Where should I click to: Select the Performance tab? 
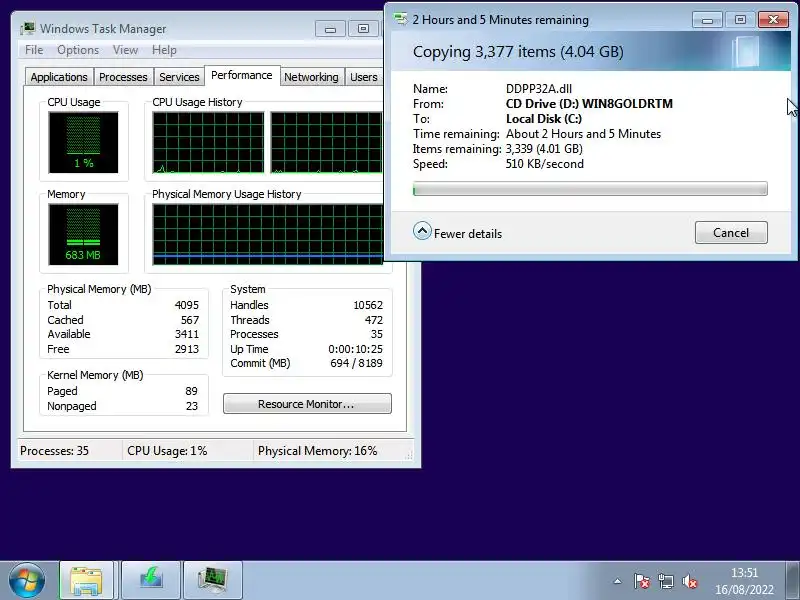[242, 76]
